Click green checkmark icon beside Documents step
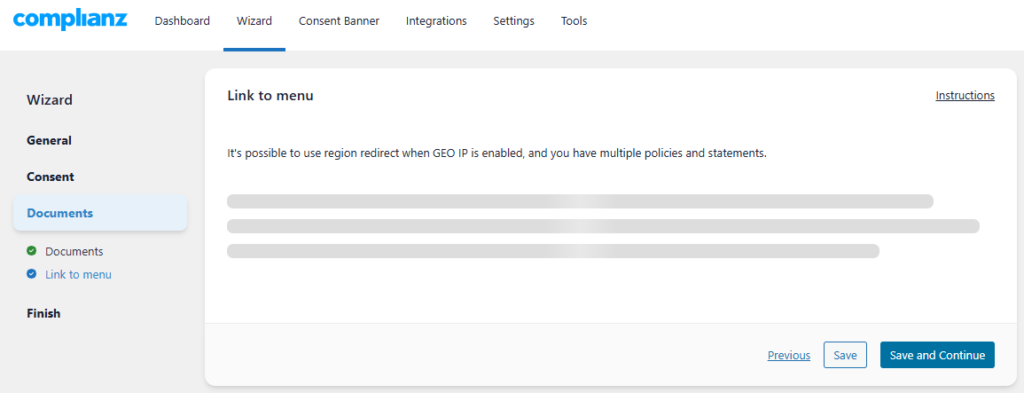The height and width of the screenshot is (393, 1024). [x=31, y=251]
